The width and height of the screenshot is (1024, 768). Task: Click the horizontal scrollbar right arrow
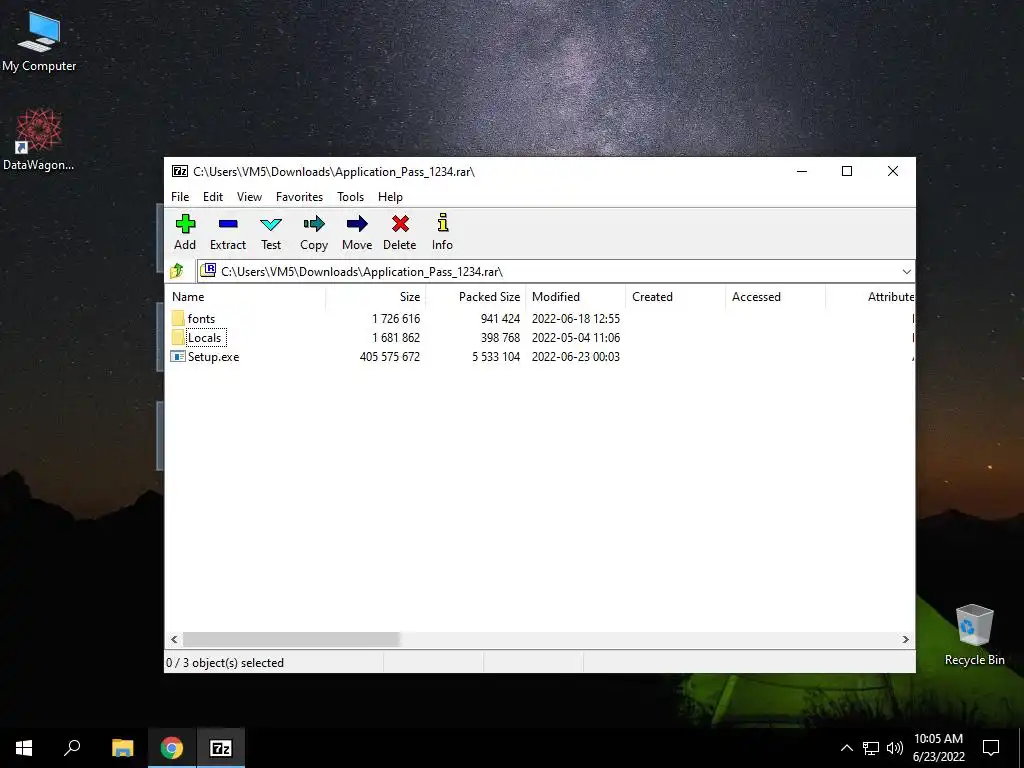click(905, 639)
